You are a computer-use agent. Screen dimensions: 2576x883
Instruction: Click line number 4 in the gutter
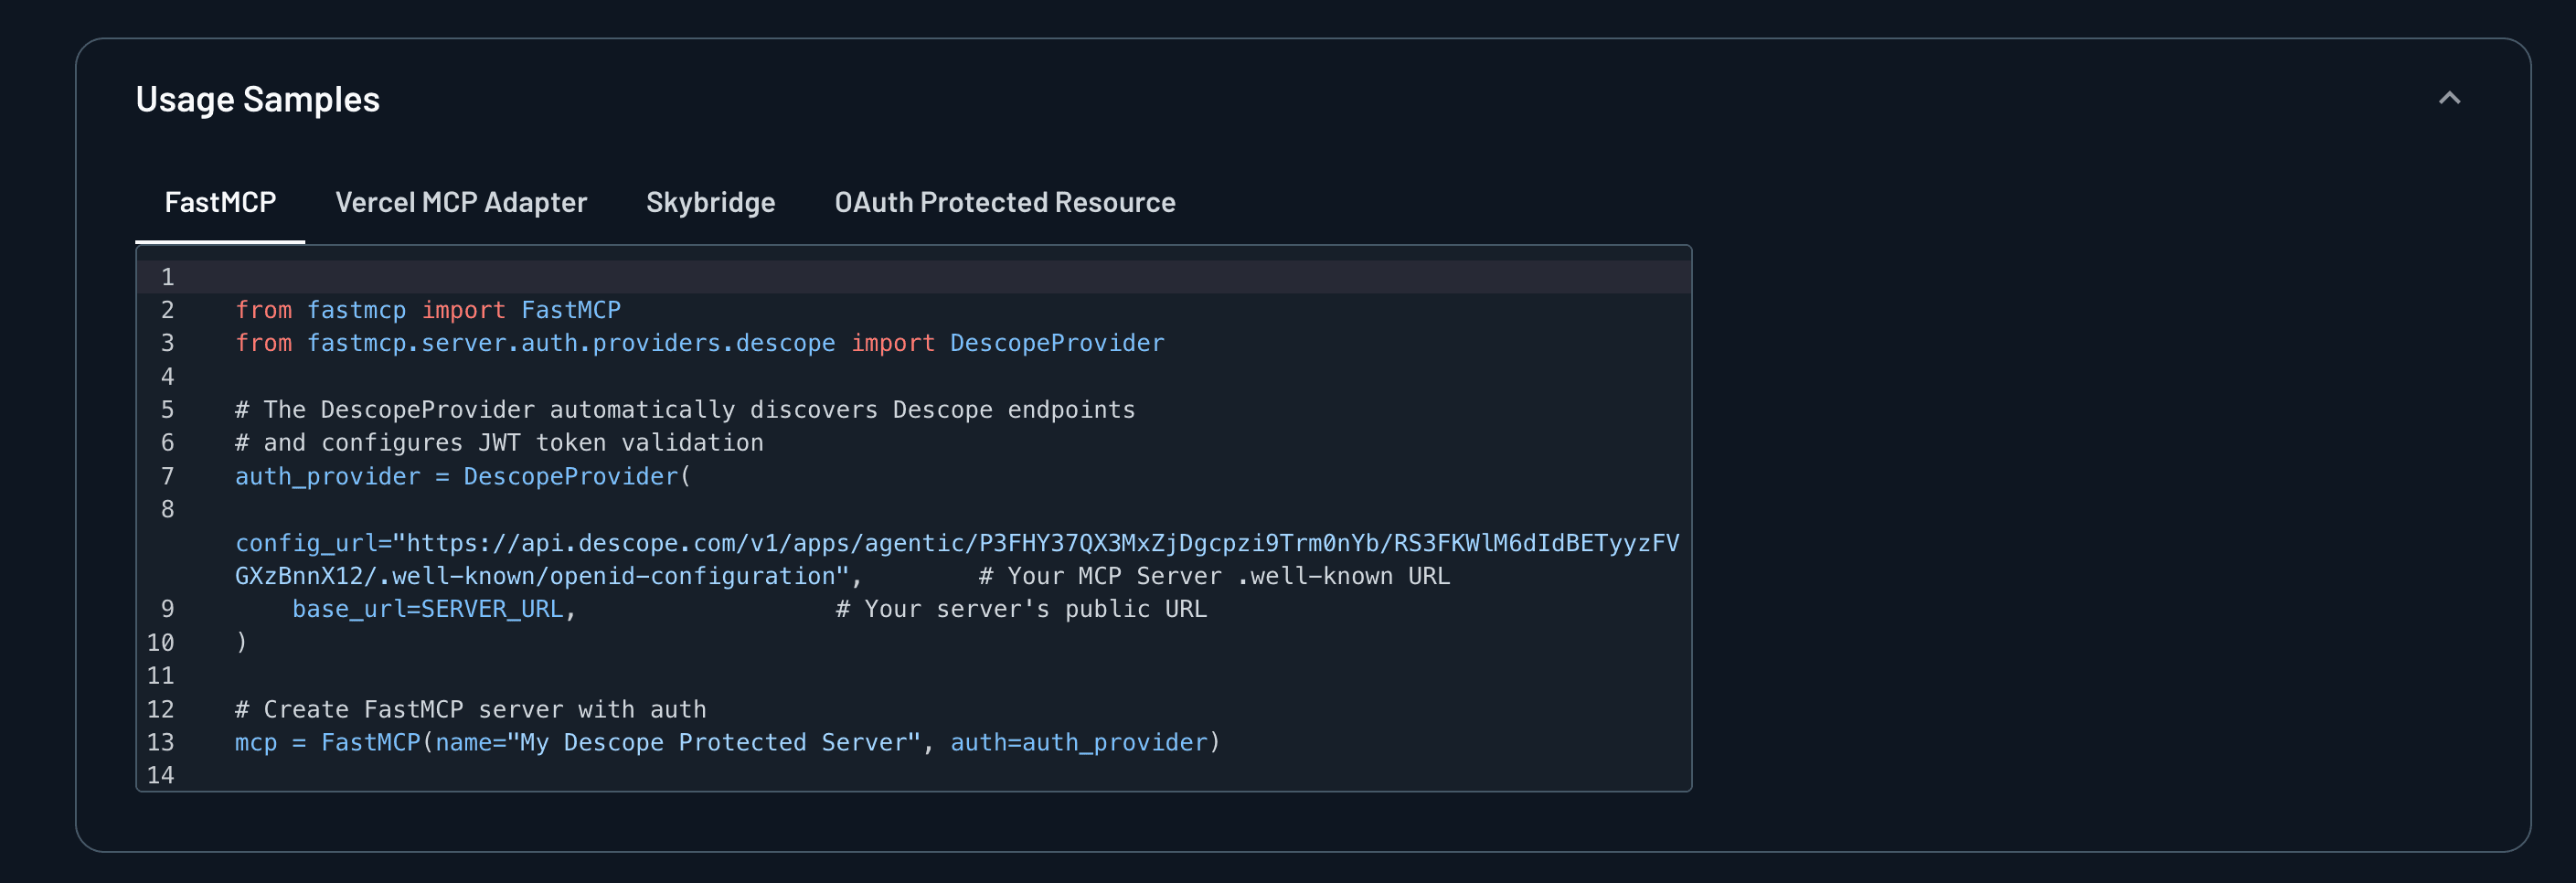point(167,376)
